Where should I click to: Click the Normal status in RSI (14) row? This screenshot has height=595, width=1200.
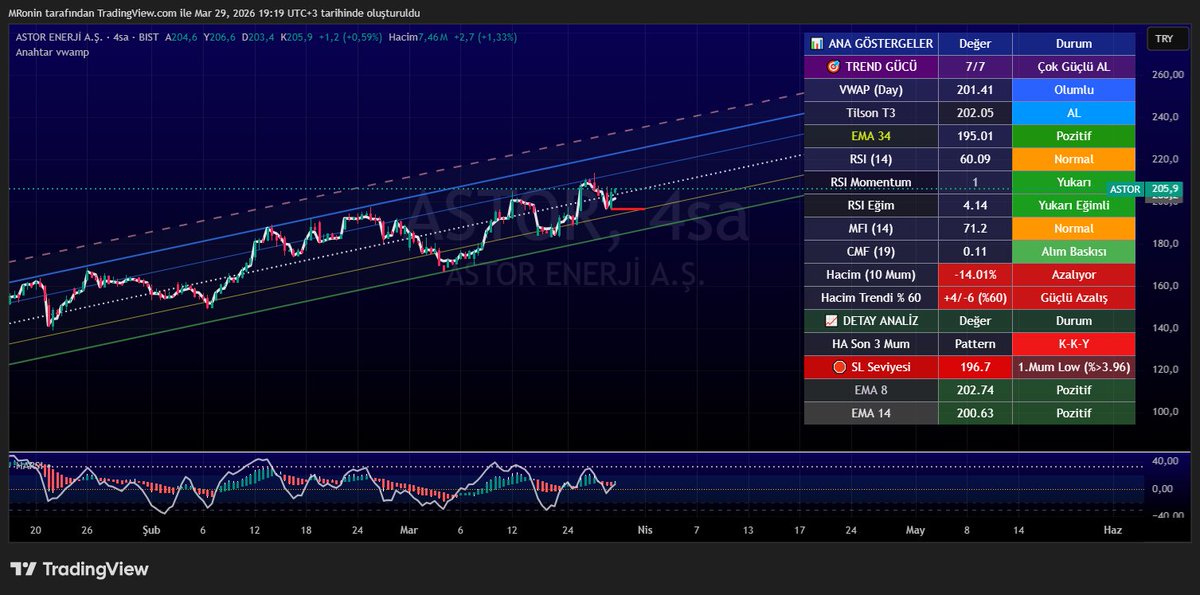point(1074,159)
